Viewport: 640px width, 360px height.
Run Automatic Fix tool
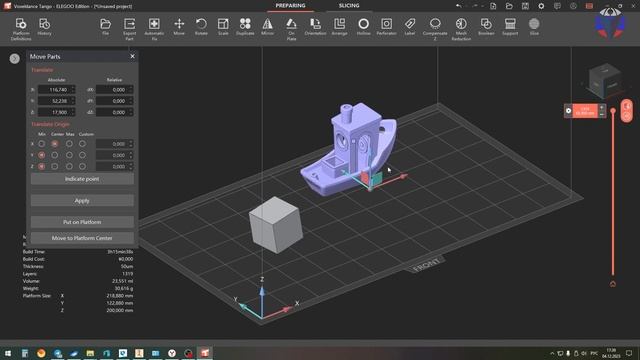(154, 29)
